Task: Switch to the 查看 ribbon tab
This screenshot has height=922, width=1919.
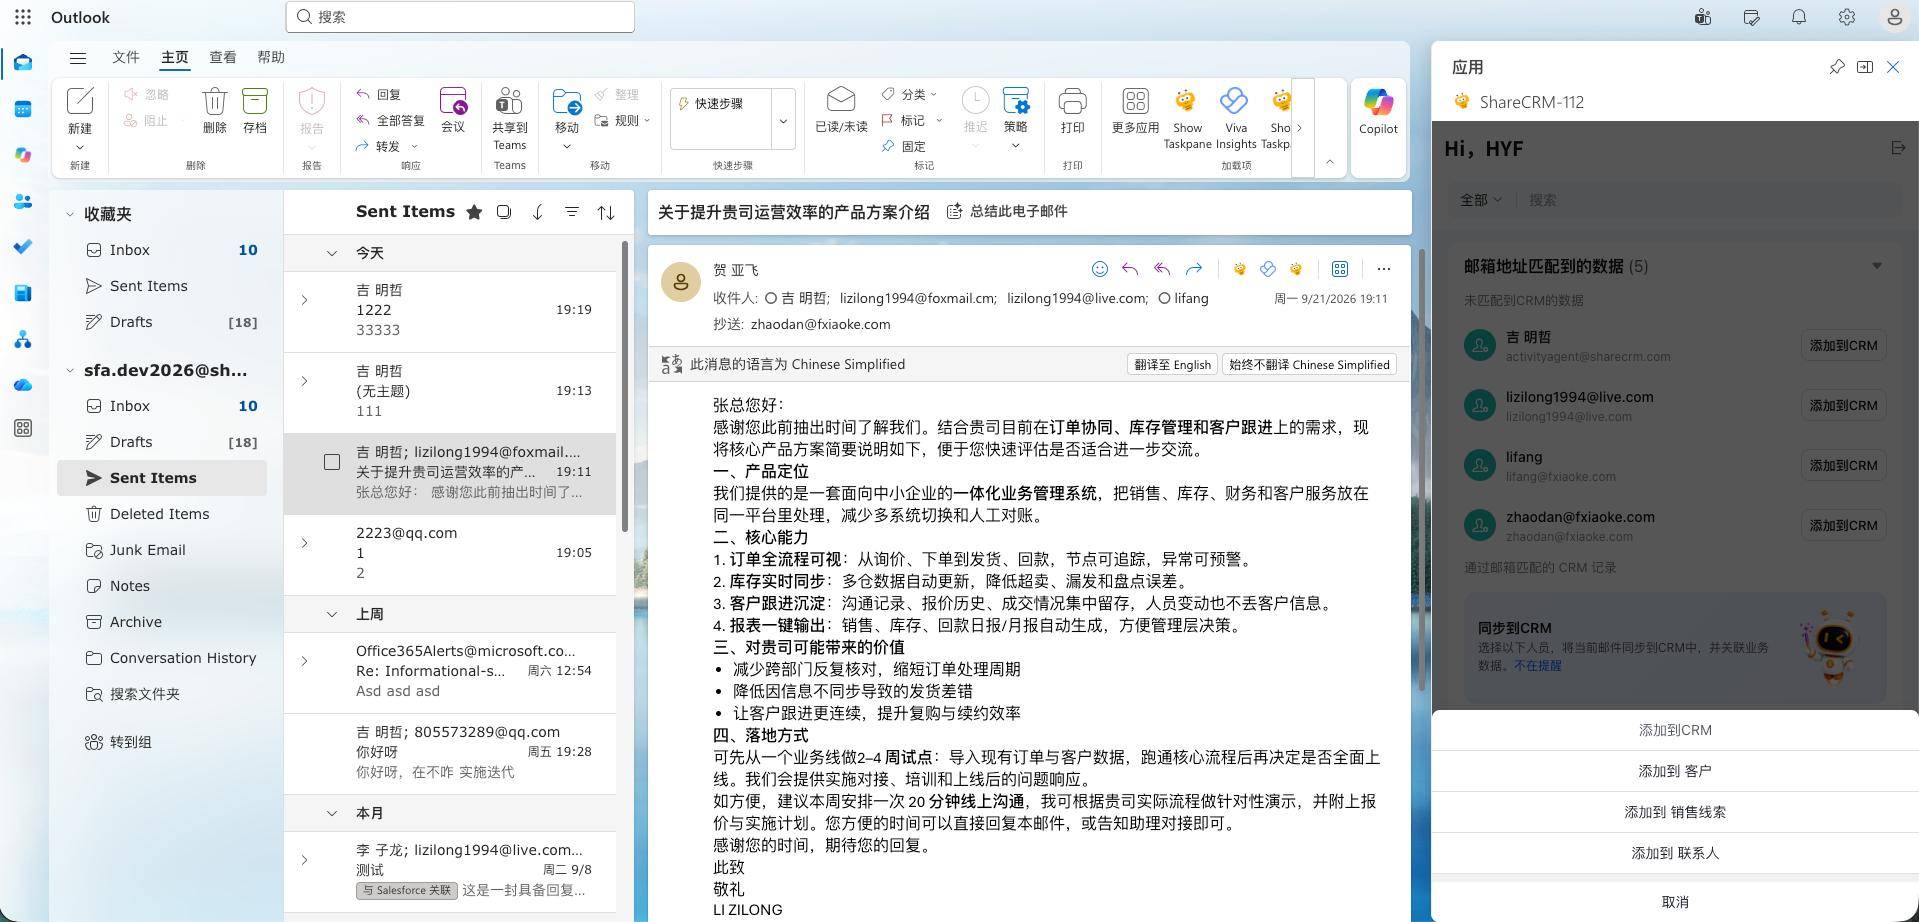Action: [223, 57]
